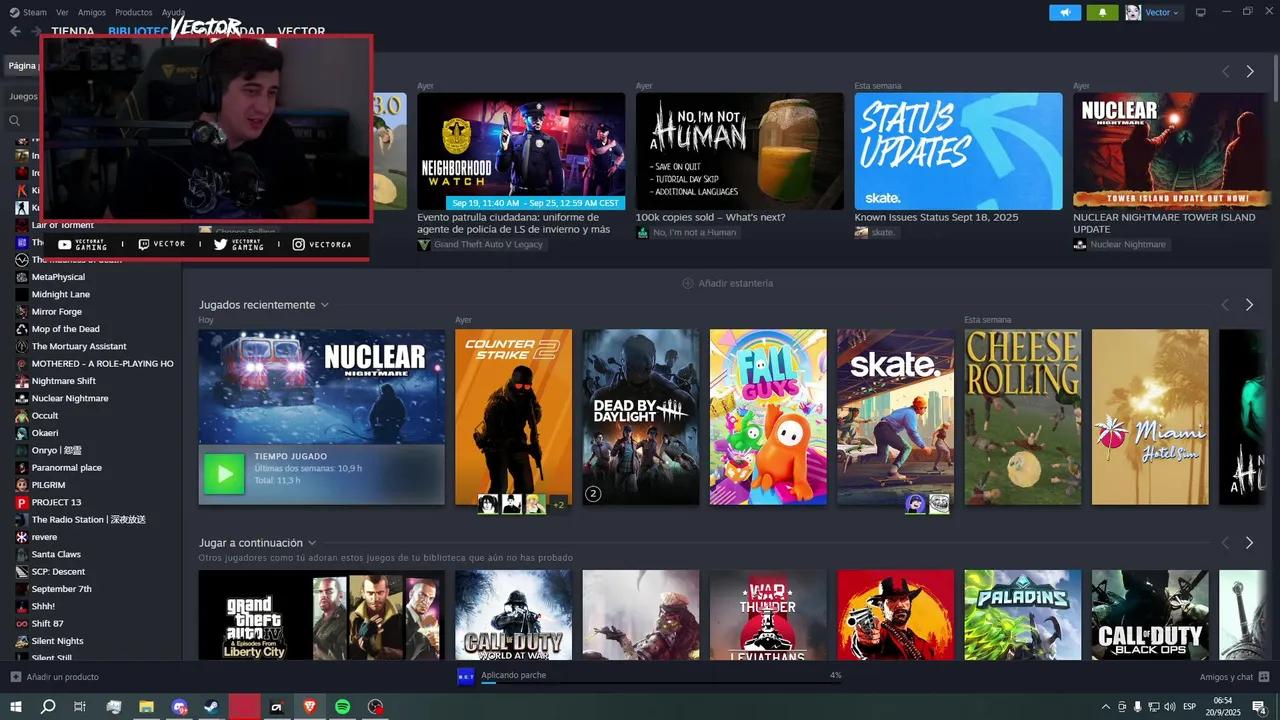1280x720 pixels.
Task: Open Neighborhood Watch GTA V news card
Action: 521,151
